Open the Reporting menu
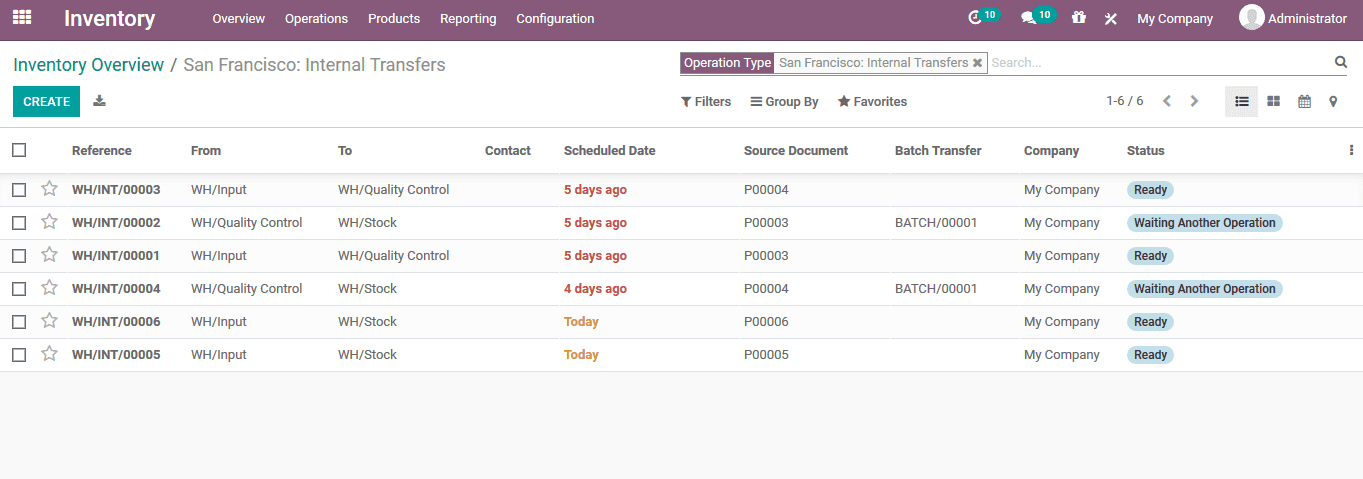 tap(468, 19)
